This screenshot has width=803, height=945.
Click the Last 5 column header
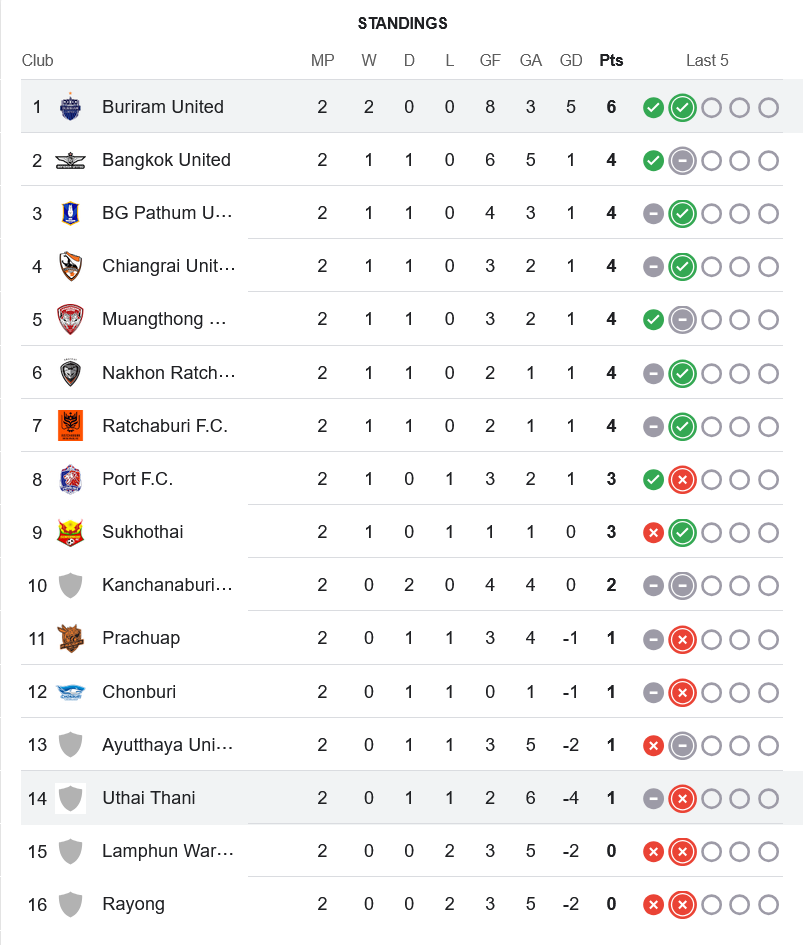(x=707, y=60)
